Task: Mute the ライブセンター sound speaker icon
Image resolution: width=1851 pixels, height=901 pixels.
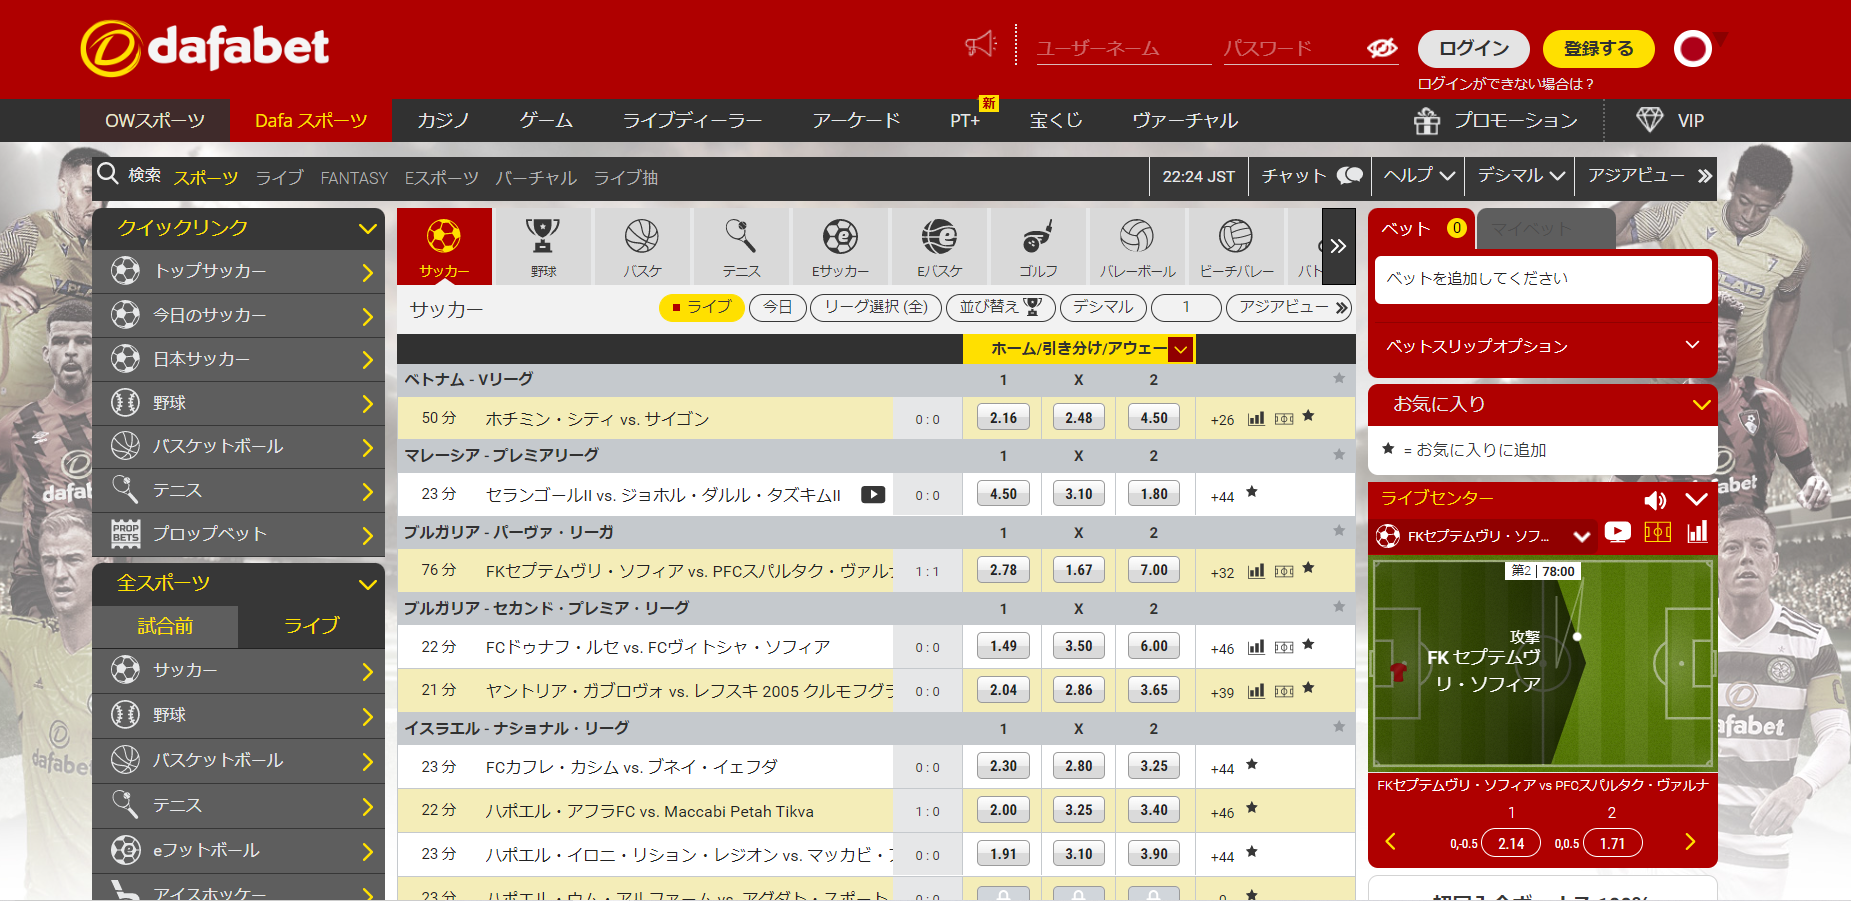Action: pyautogui.click(x=1655, y=500)
